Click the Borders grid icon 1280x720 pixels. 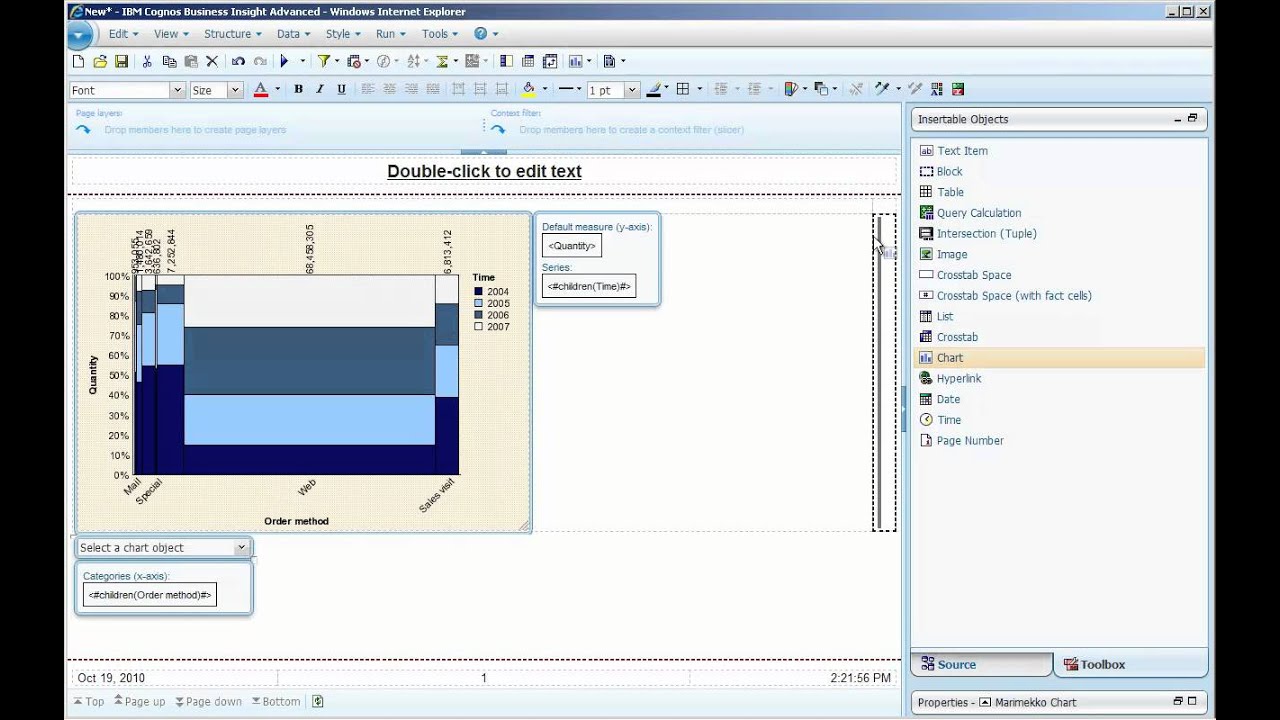683,89
